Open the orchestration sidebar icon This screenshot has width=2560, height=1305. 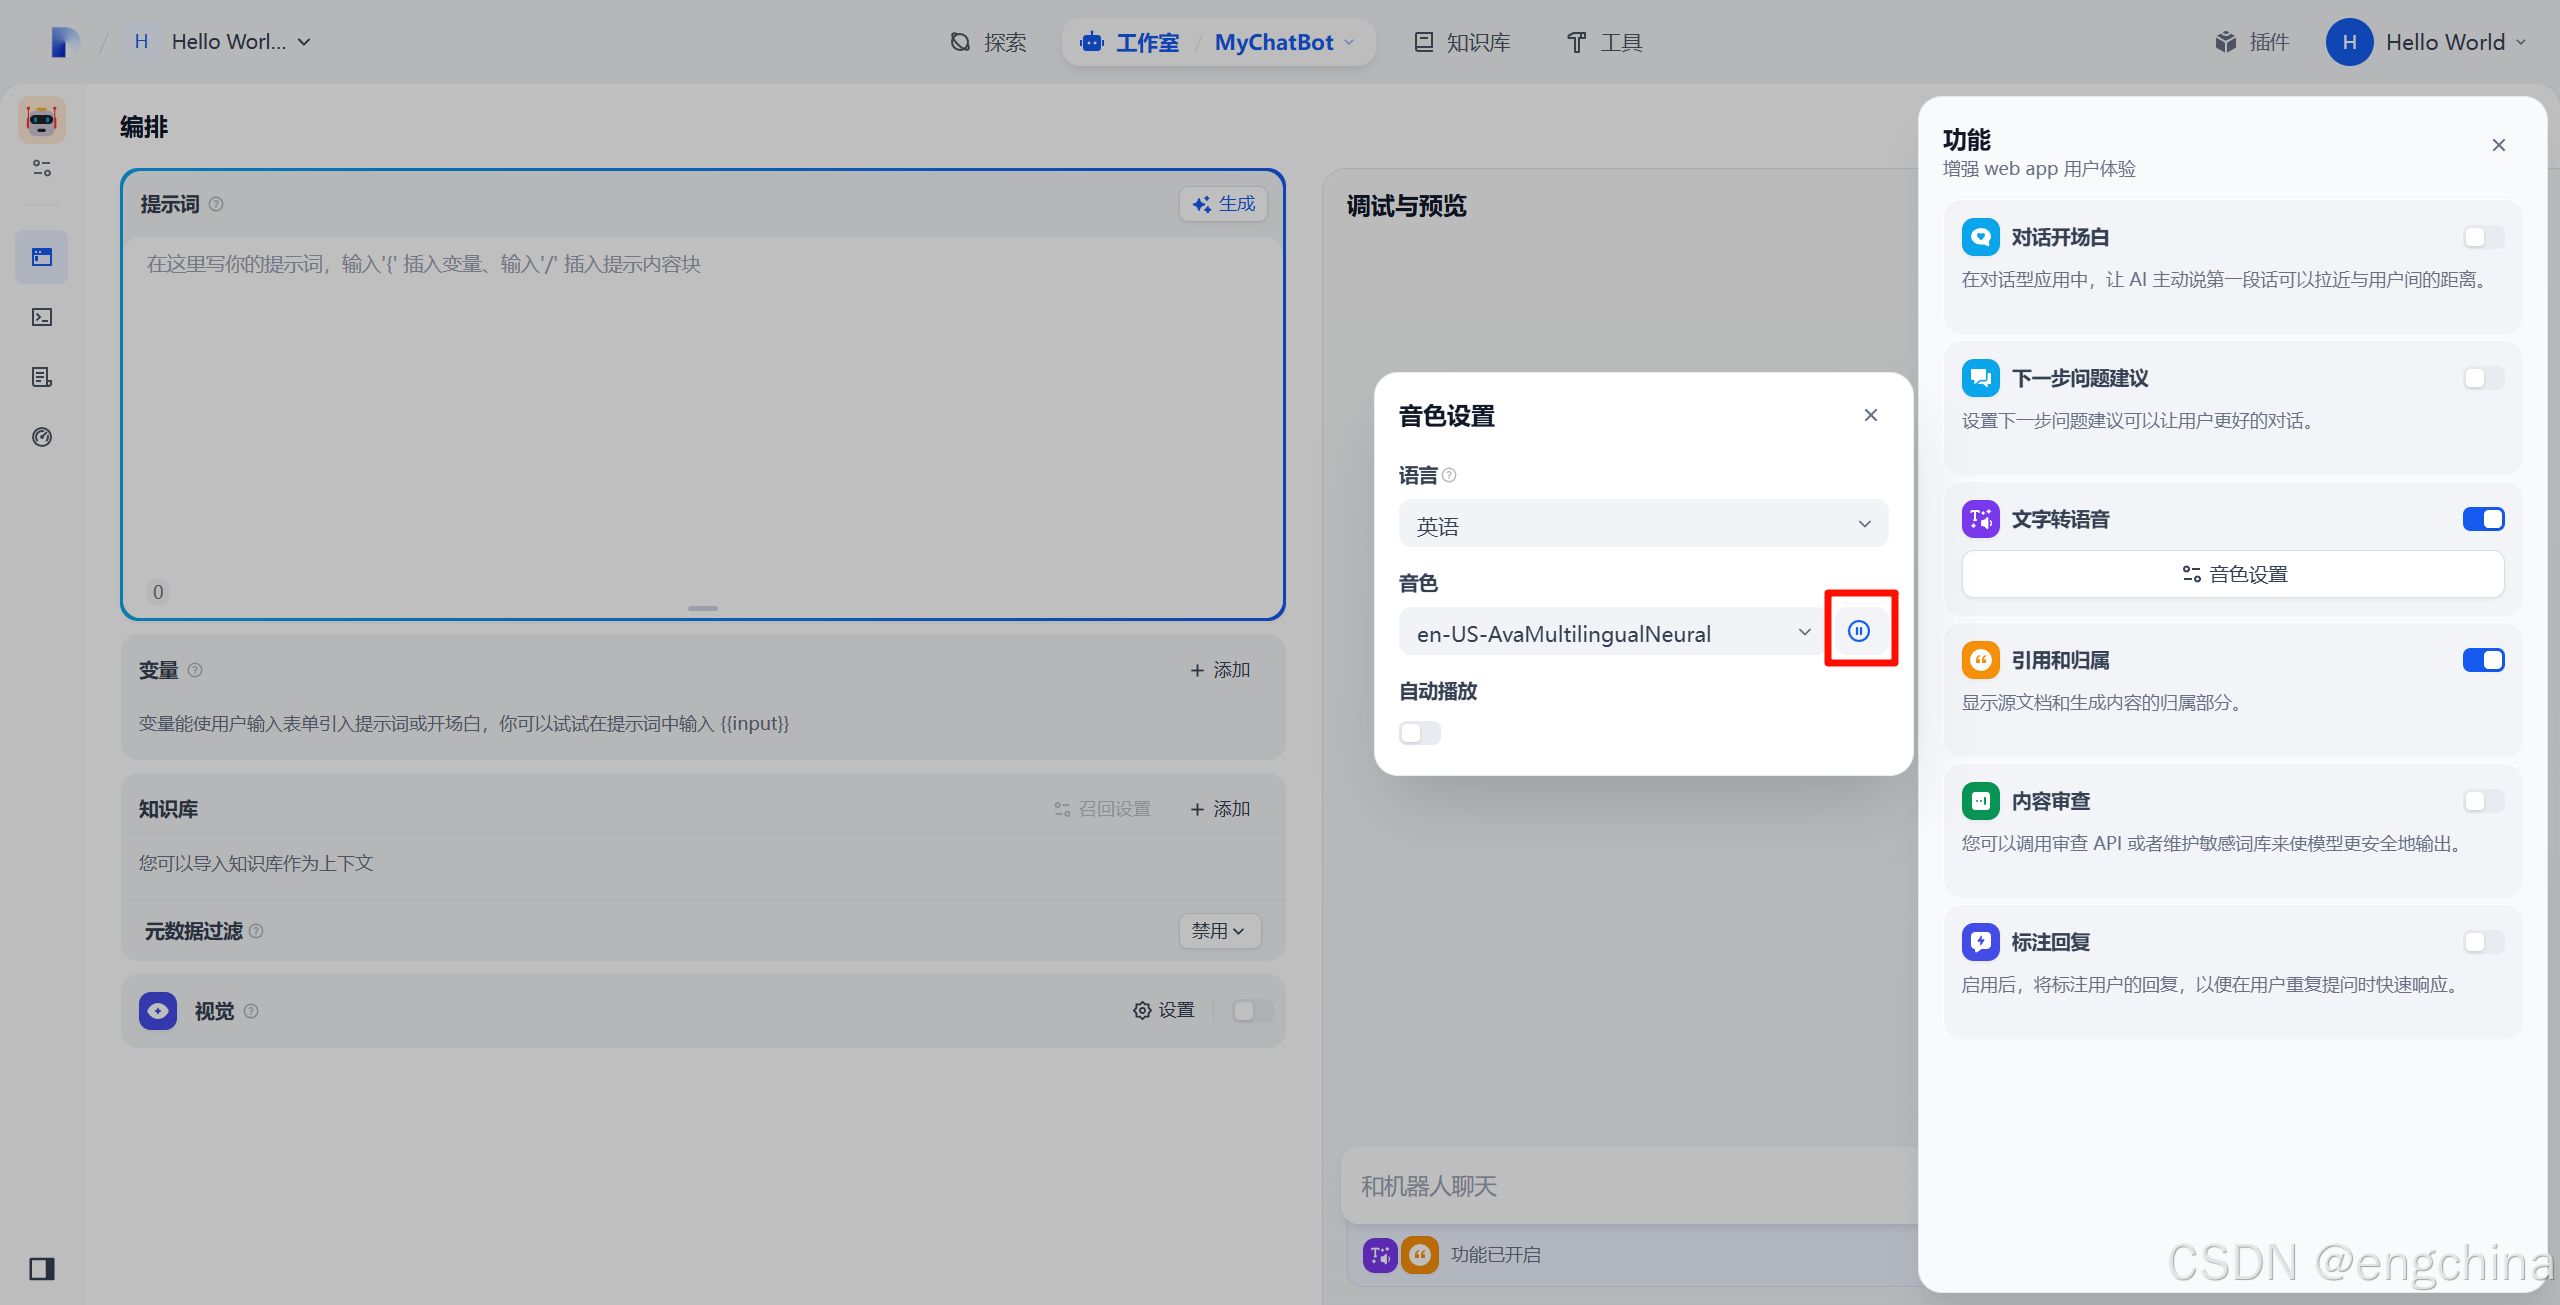[42, 257]
